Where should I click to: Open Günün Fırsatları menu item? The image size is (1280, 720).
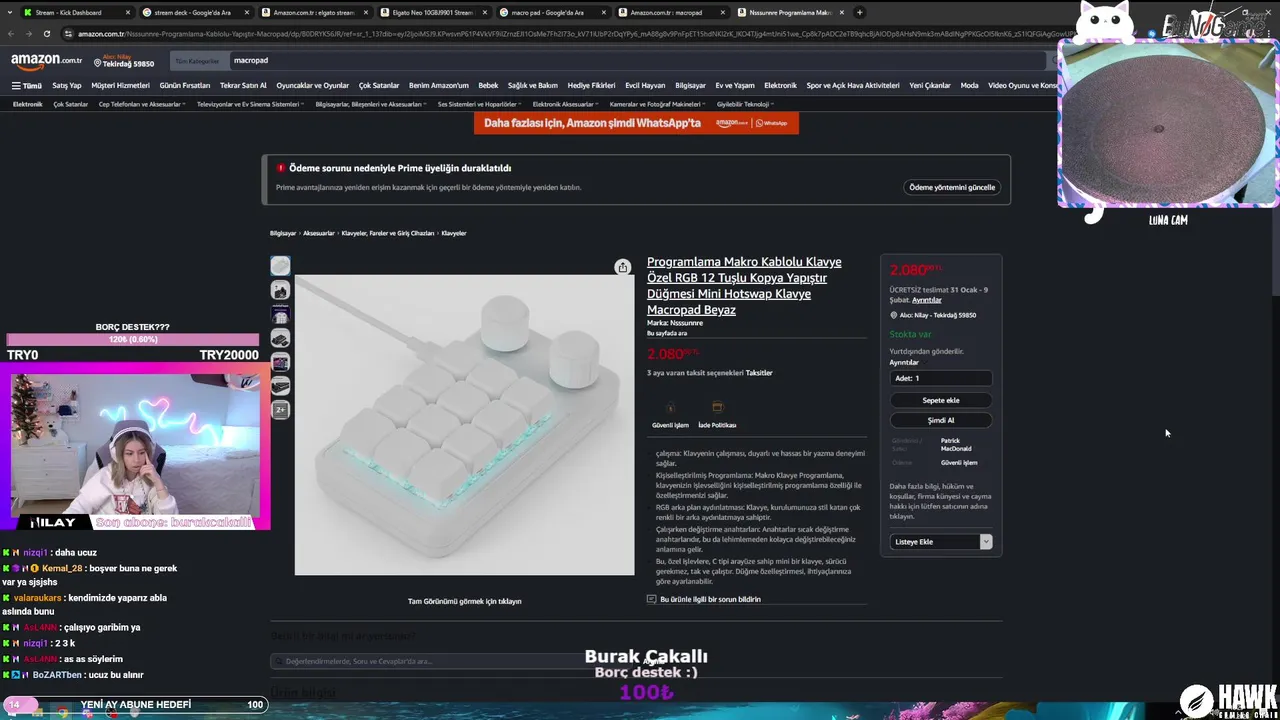click(185, 86)
